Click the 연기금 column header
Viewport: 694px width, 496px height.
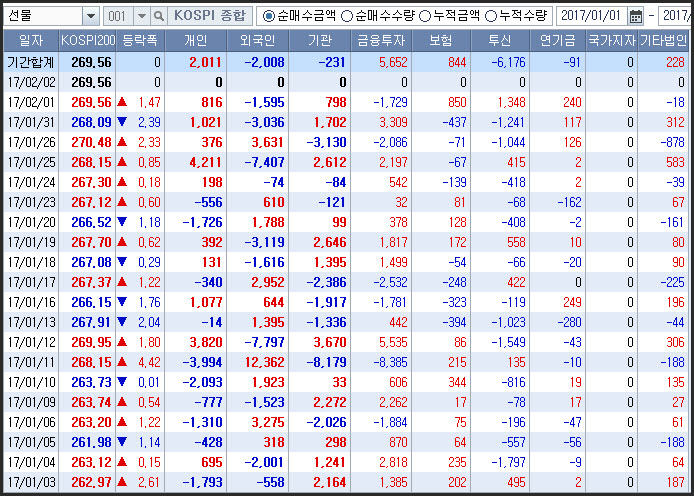558,41
